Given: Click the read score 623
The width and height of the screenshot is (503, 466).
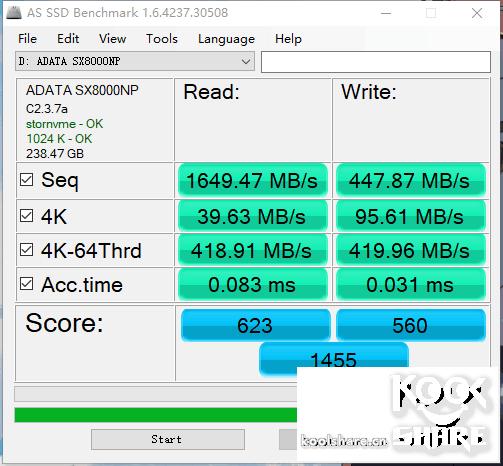Looking at the screenshot, I should pos(255,325).
